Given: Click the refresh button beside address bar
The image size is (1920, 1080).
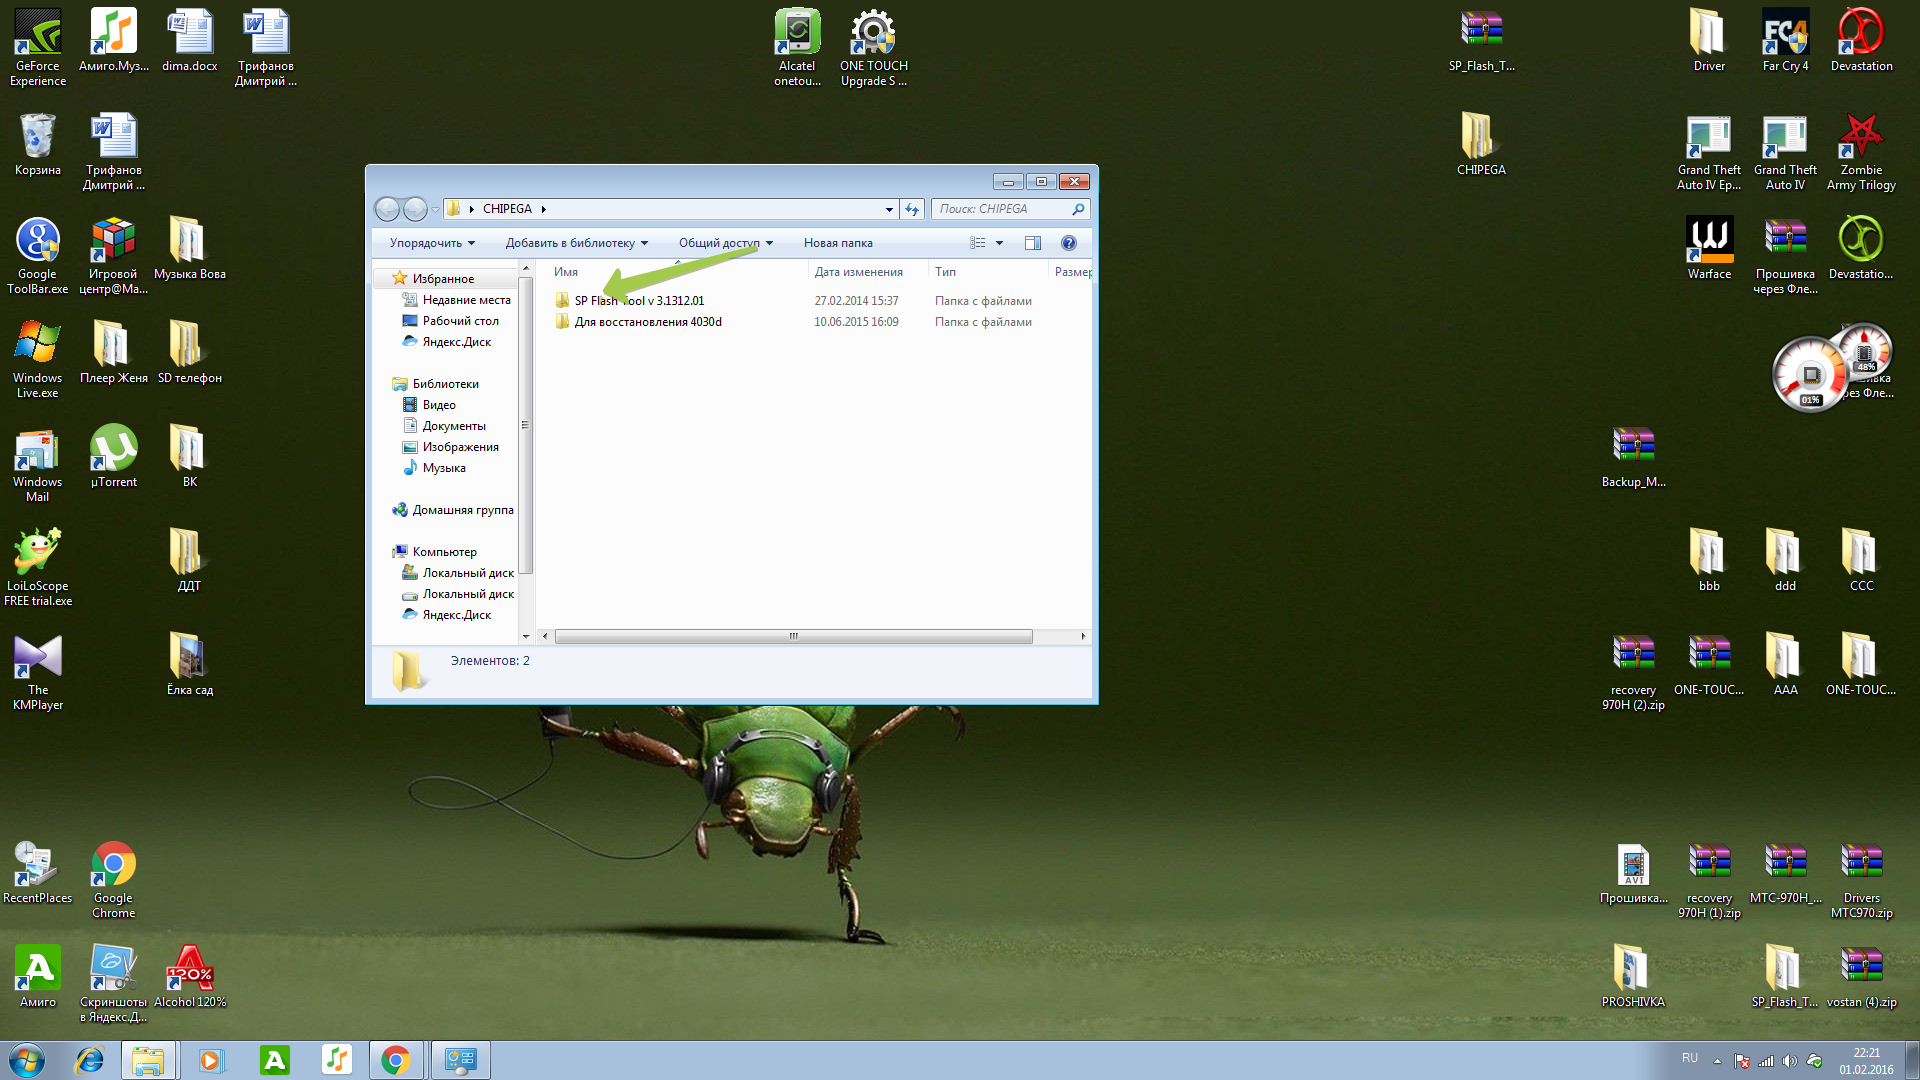Looking at the screenshot, I should coord(911,209).
